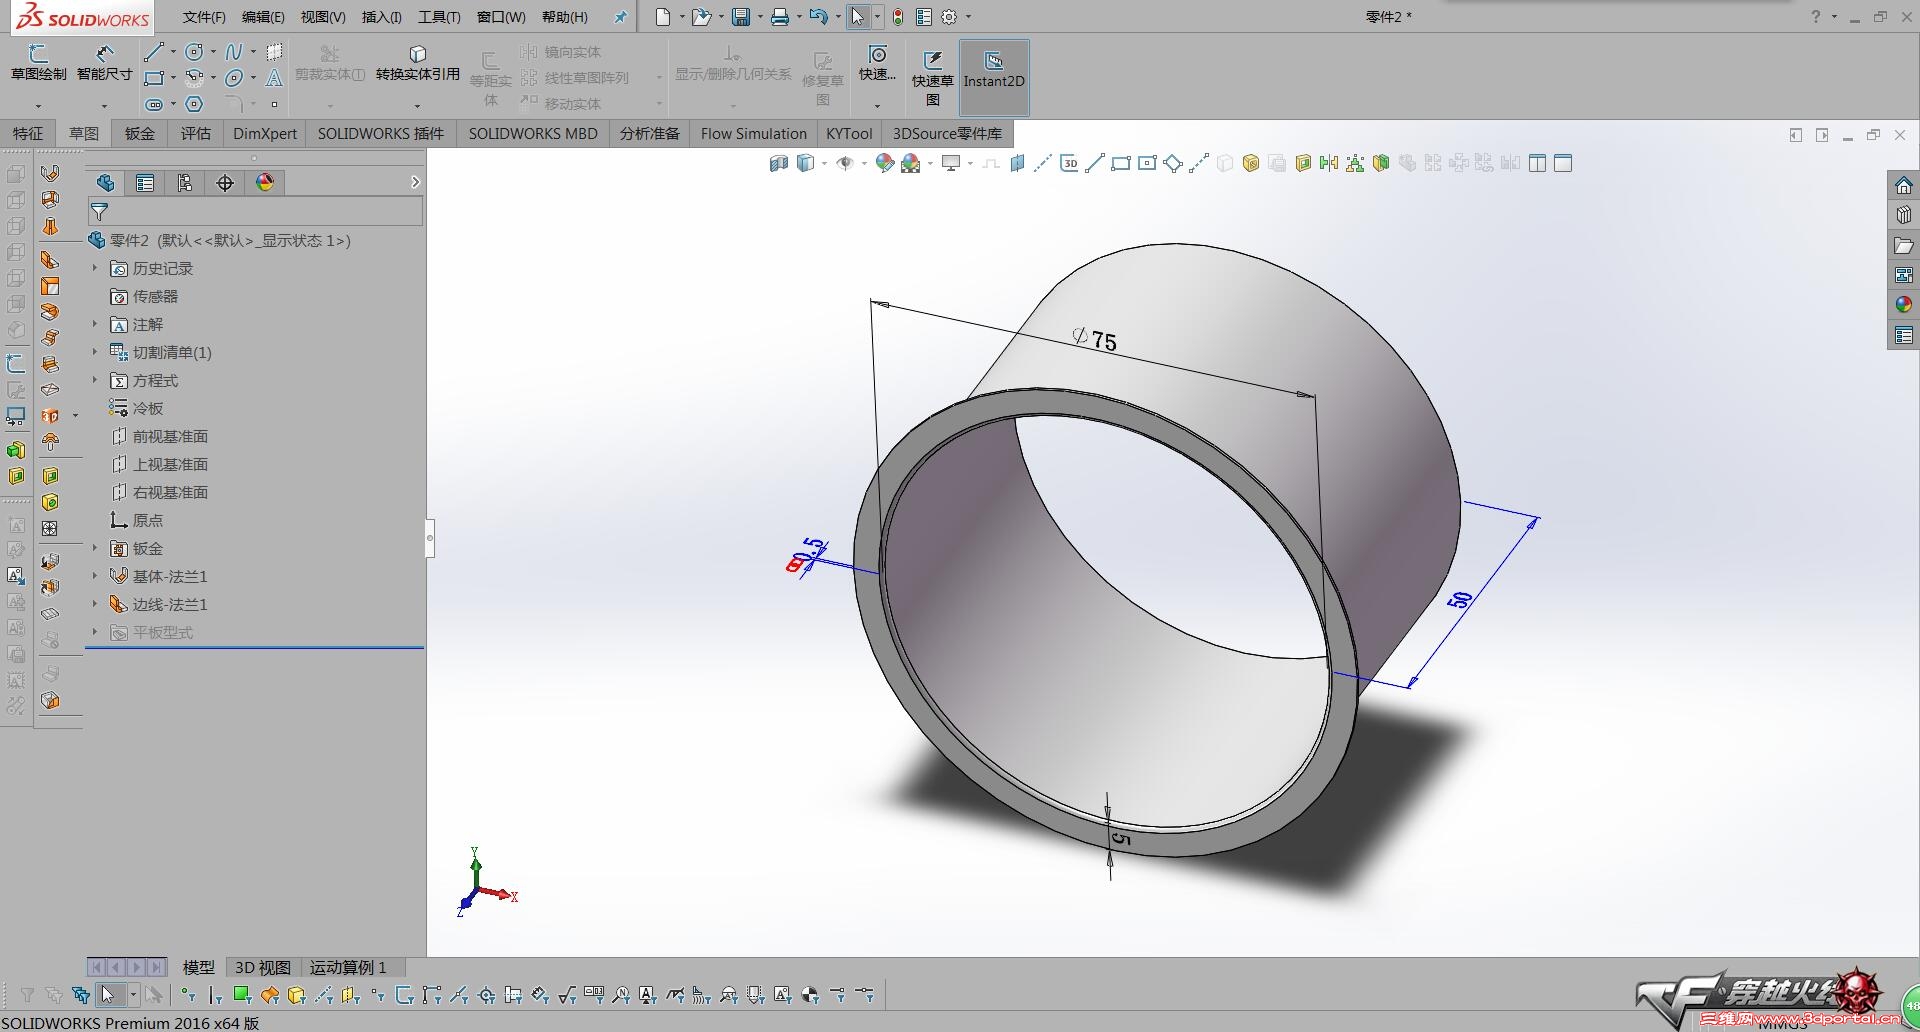1920x1032 pixels.
Task: Open the DimXpertManager crosshair tab icon
Action: point(225,183)
